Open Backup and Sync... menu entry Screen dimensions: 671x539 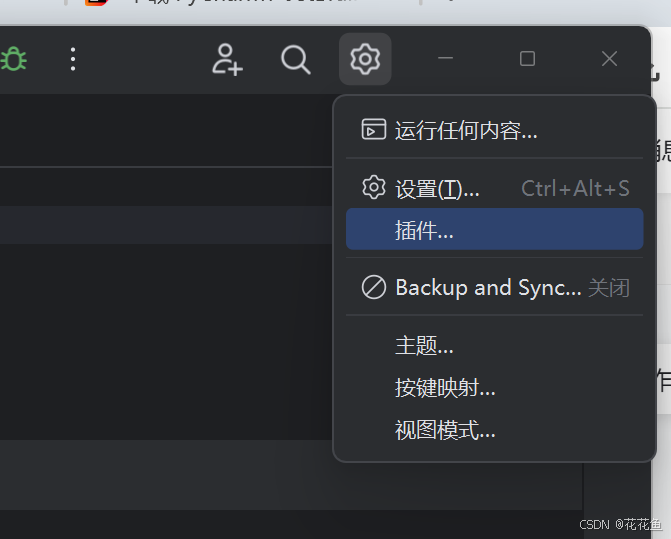pyautogui.click(x=494, y=287)
